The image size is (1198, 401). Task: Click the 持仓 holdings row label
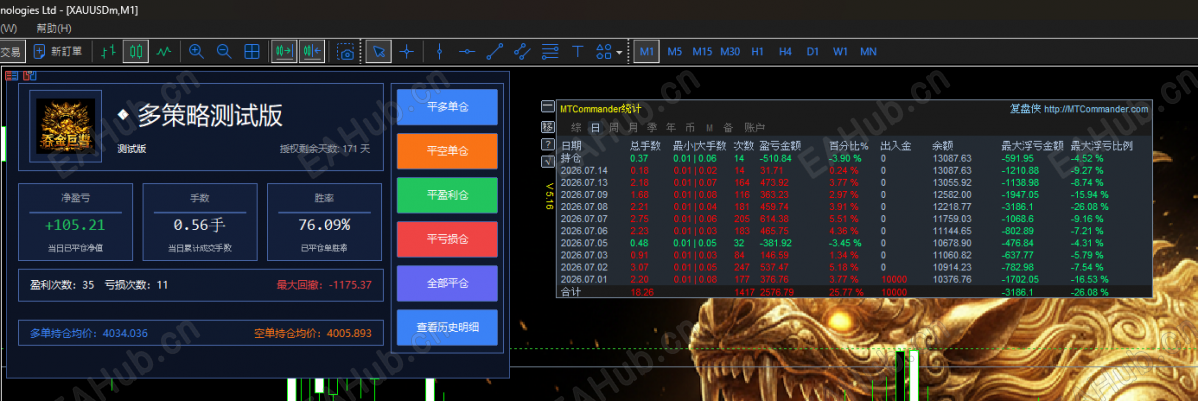[x=570, y=157]
